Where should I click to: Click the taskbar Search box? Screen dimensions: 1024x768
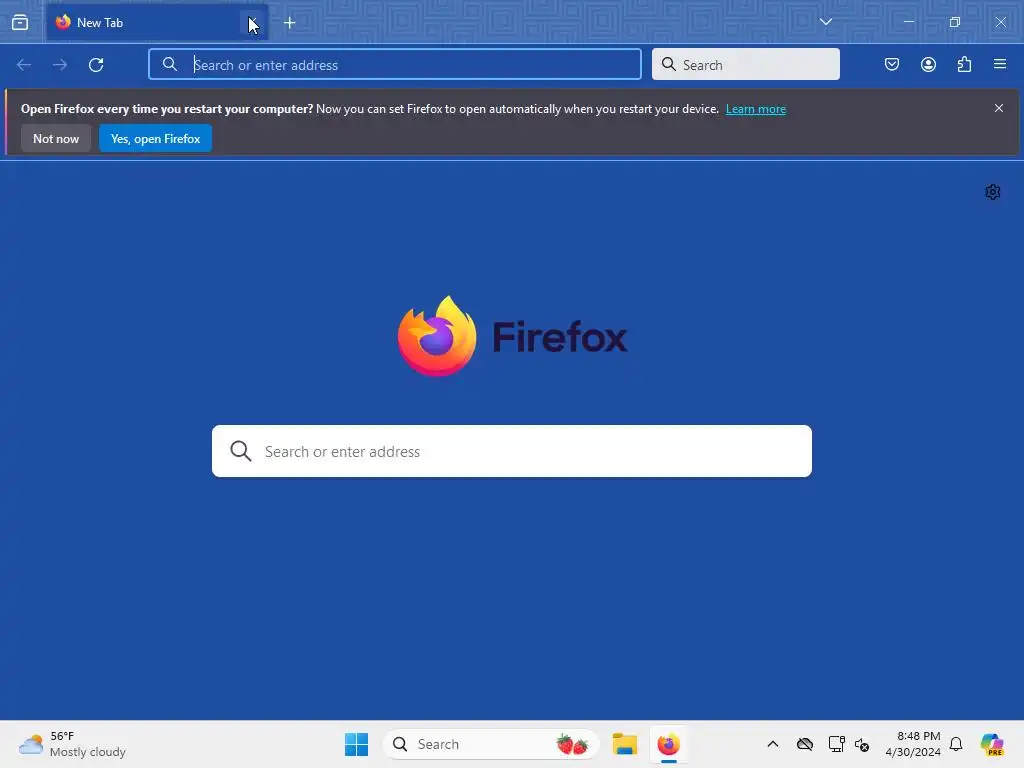pyautogui.click(x=490, y=744)
